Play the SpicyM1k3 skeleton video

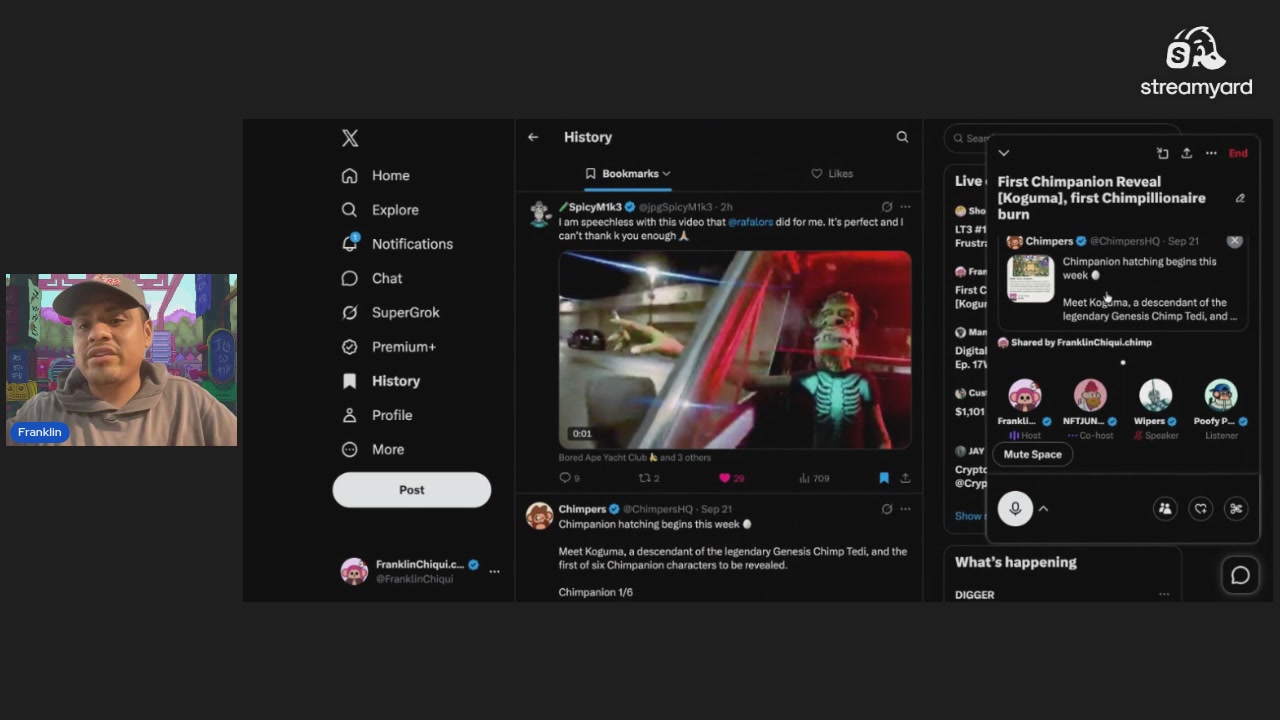coord(735,349)
